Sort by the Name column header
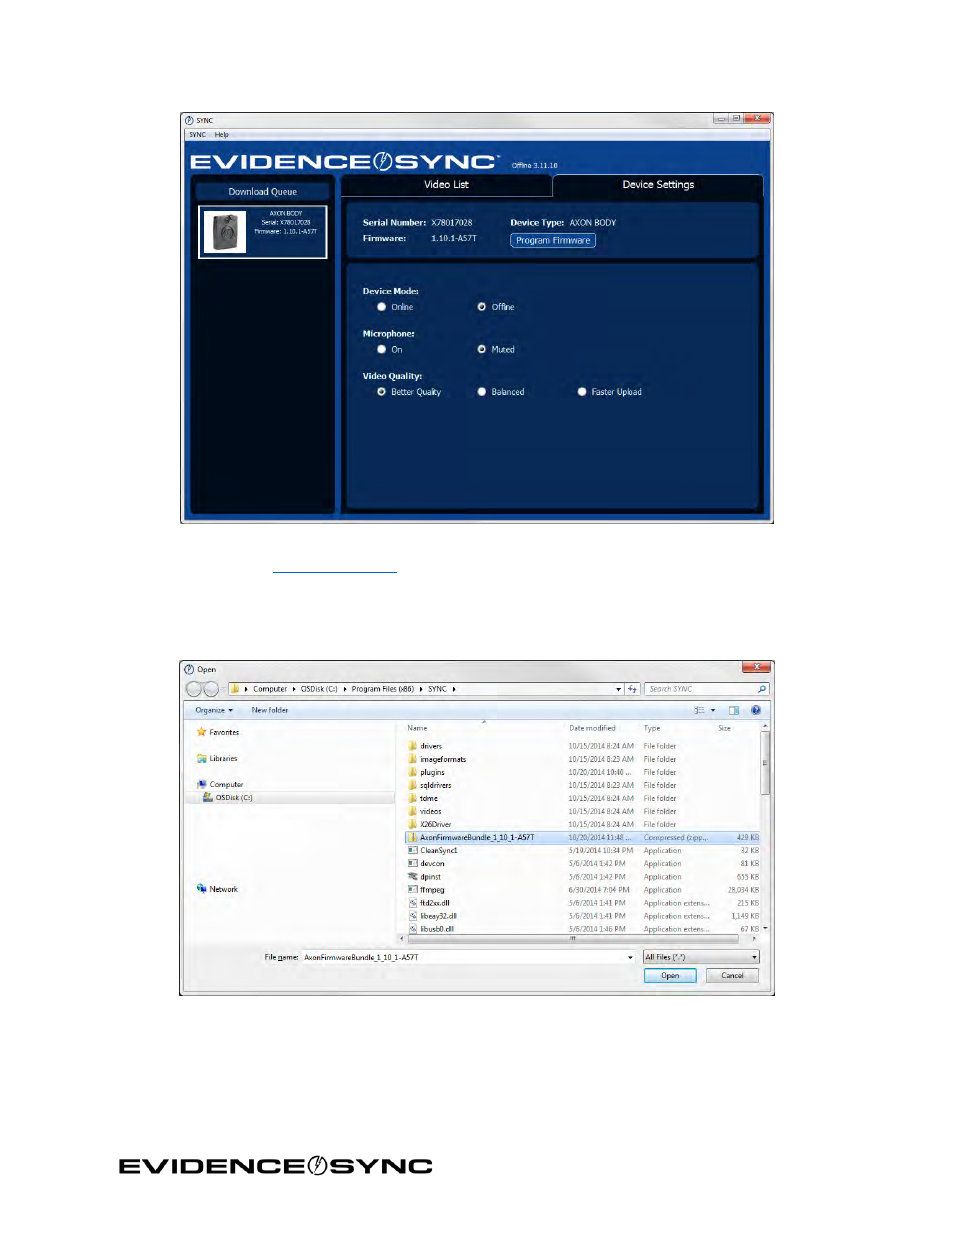Viewport: 954px width, 1235px height. 417,728
